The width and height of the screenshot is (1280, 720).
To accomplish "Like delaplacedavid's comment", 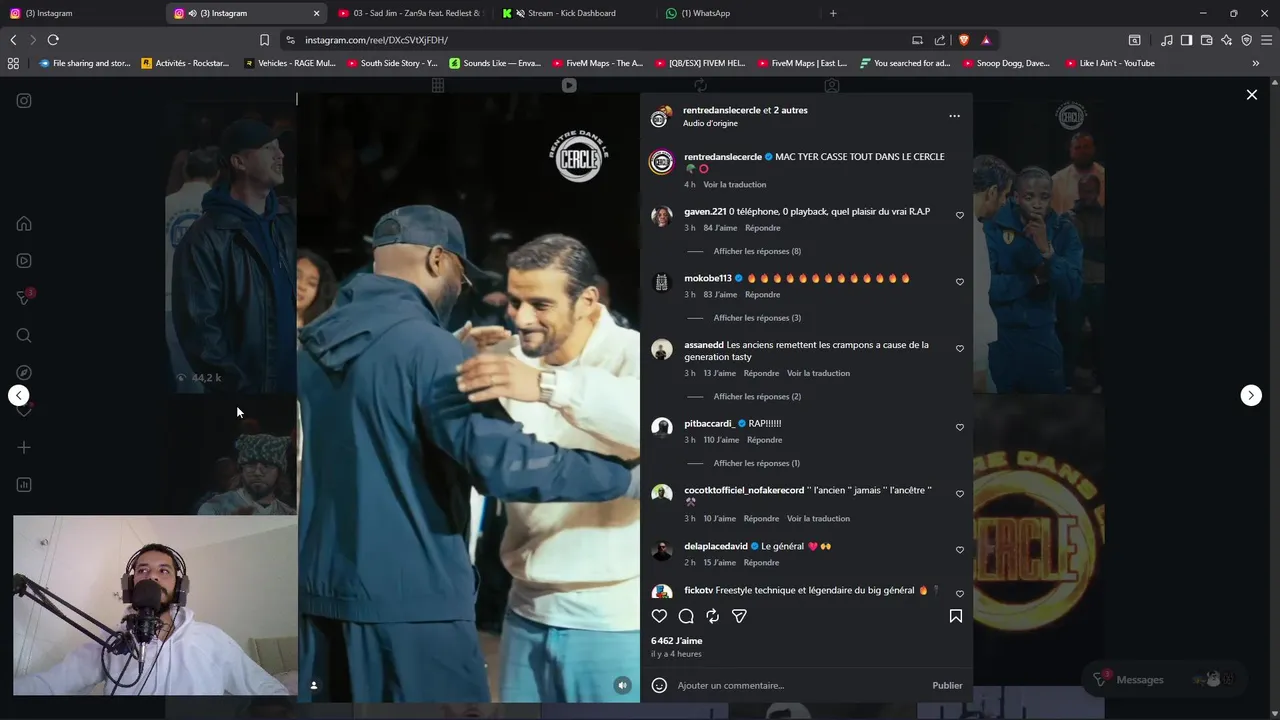I will click(960, 550).
